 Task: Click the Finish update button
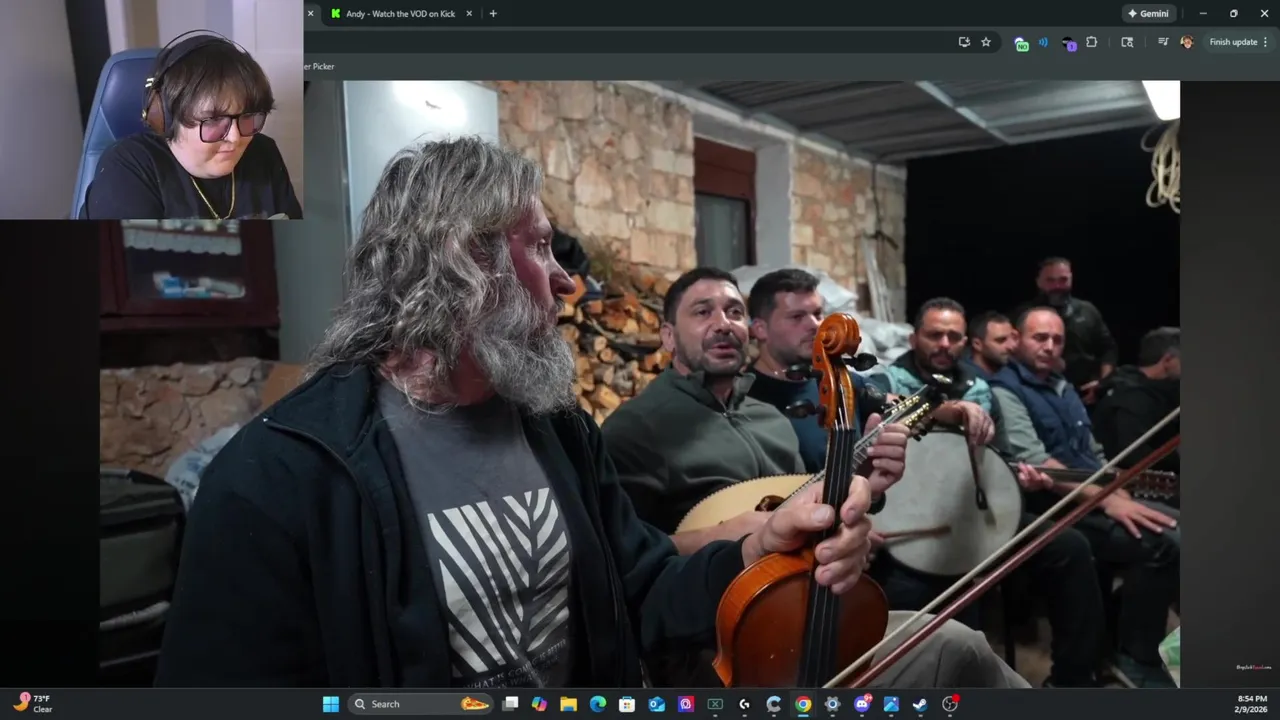[1233, 42]
